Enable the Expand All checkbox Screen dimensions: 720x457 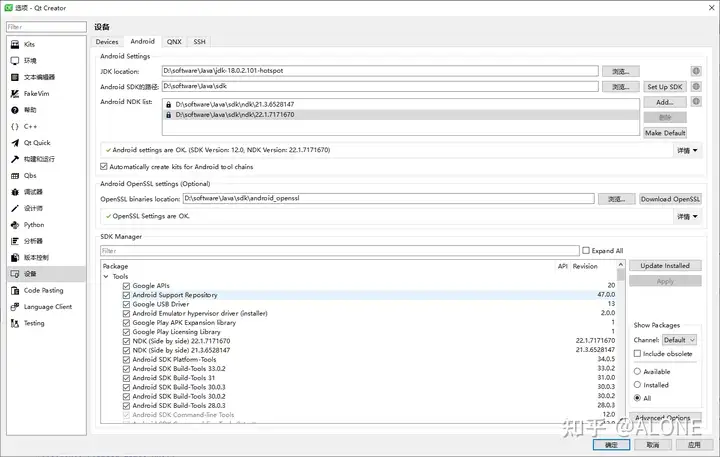(x=586, y=250)
